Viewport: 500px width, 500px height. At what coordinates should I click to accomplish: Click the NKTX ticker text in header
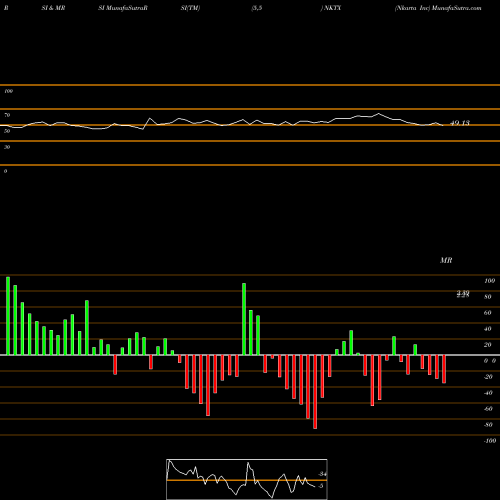(x=332, y=8)
